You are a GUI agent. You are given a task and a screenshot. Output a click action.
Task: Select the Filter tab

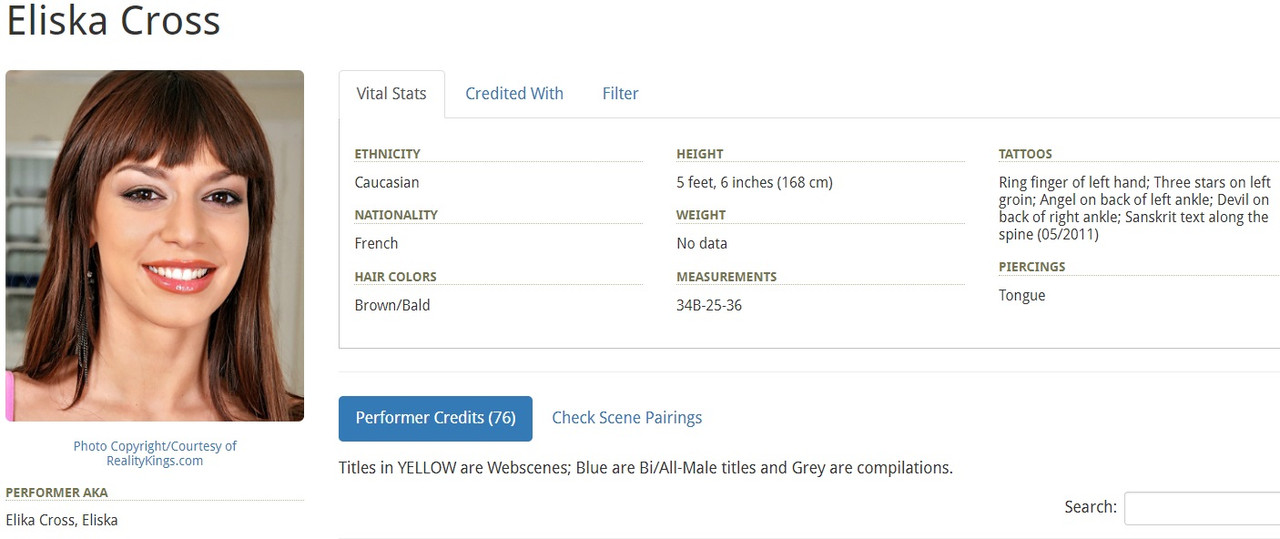point(620,94)
